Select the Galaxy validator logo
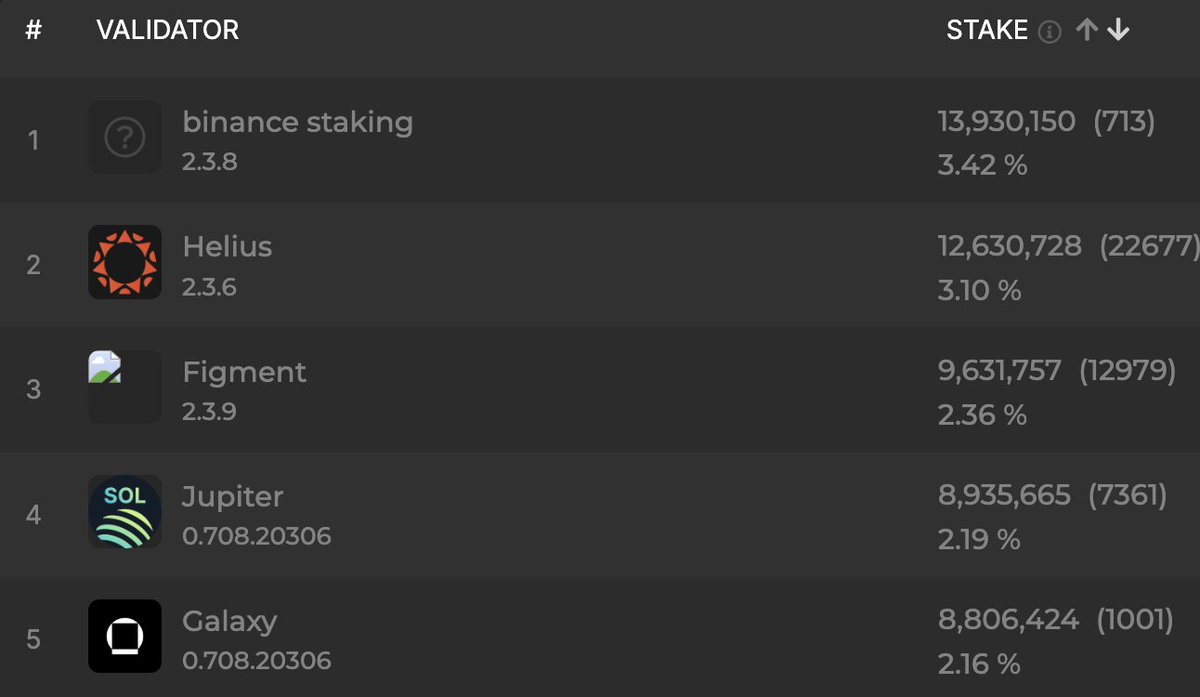The height and width of the screenshot is (697, 1200). 125,636
